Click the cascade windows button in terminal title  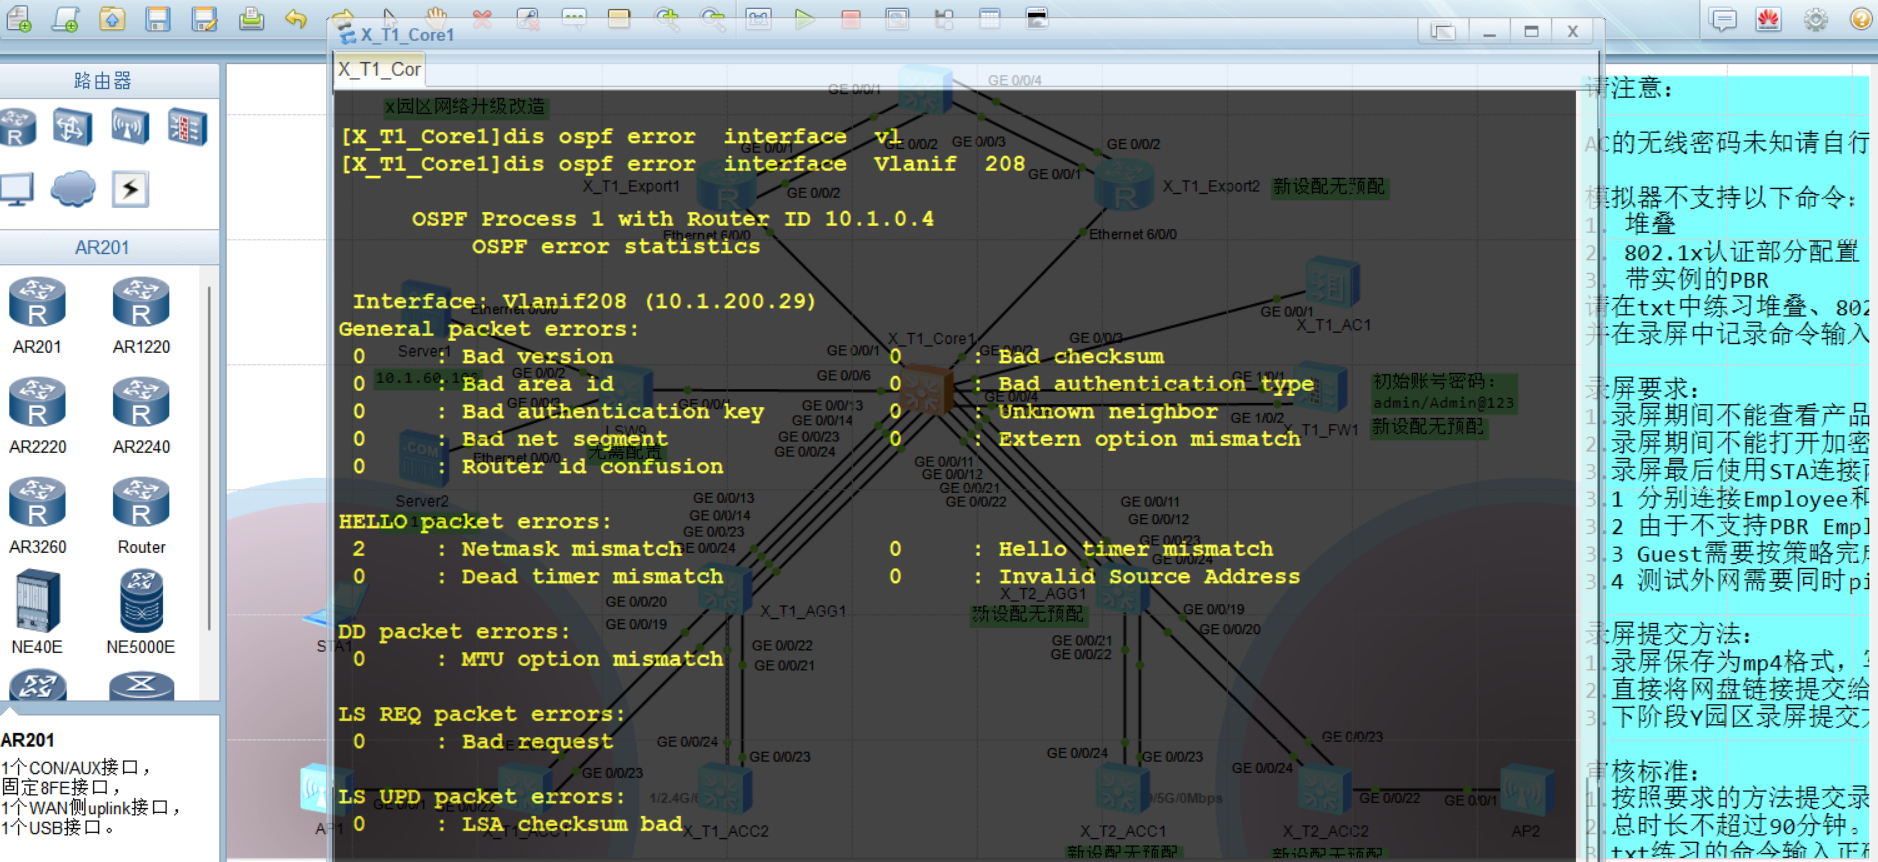click(x=1443, y=32)
